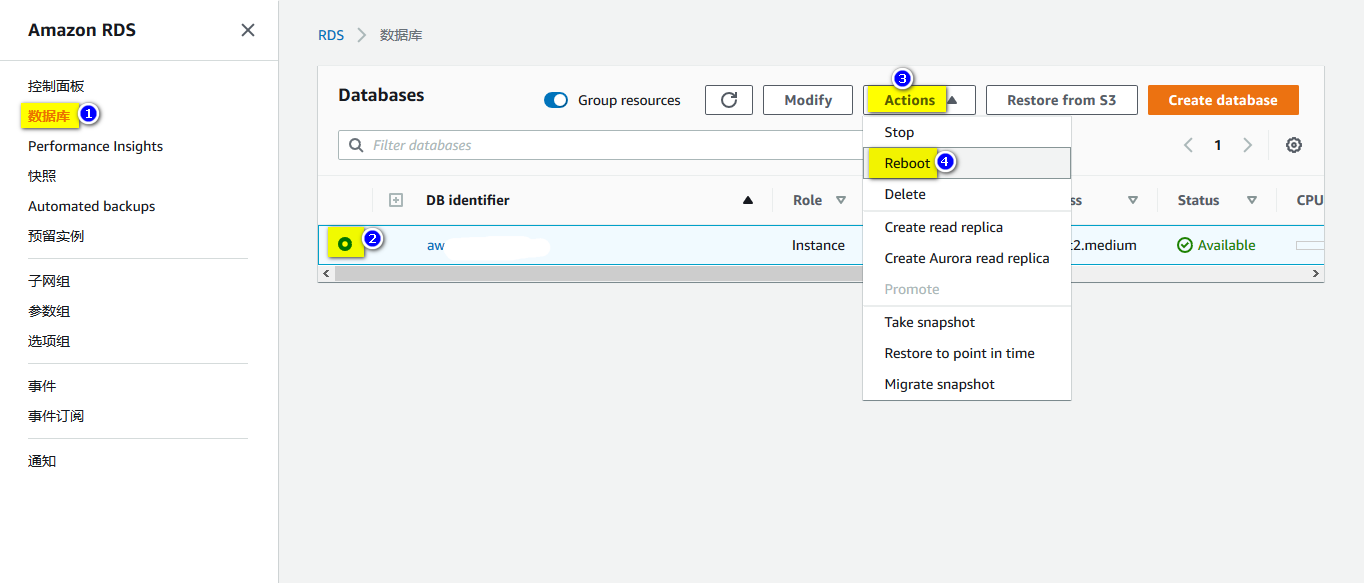Select Take snapshot menu entry

pos(967,322)
